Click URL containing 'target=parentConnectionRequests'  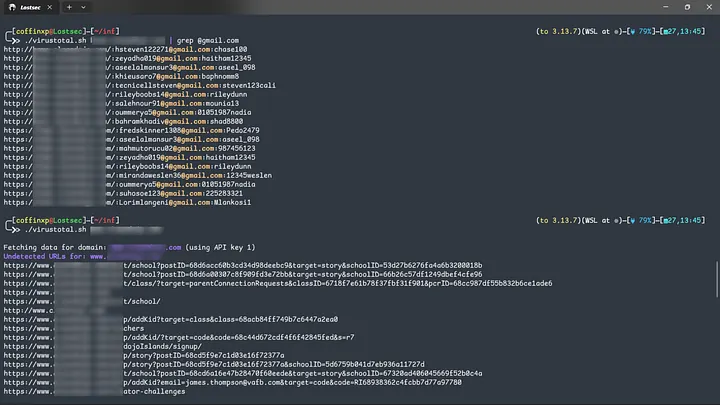tap(278, 283)
